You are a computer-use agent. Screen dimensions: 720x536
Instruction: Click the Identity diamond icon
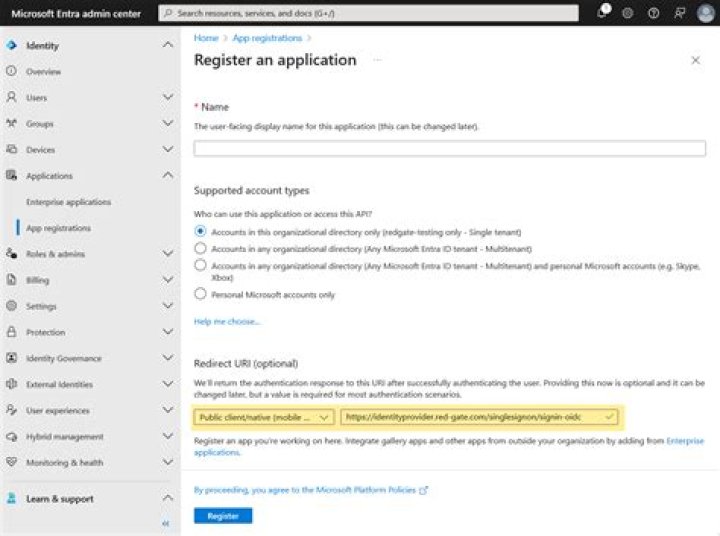tap(12, 45)
